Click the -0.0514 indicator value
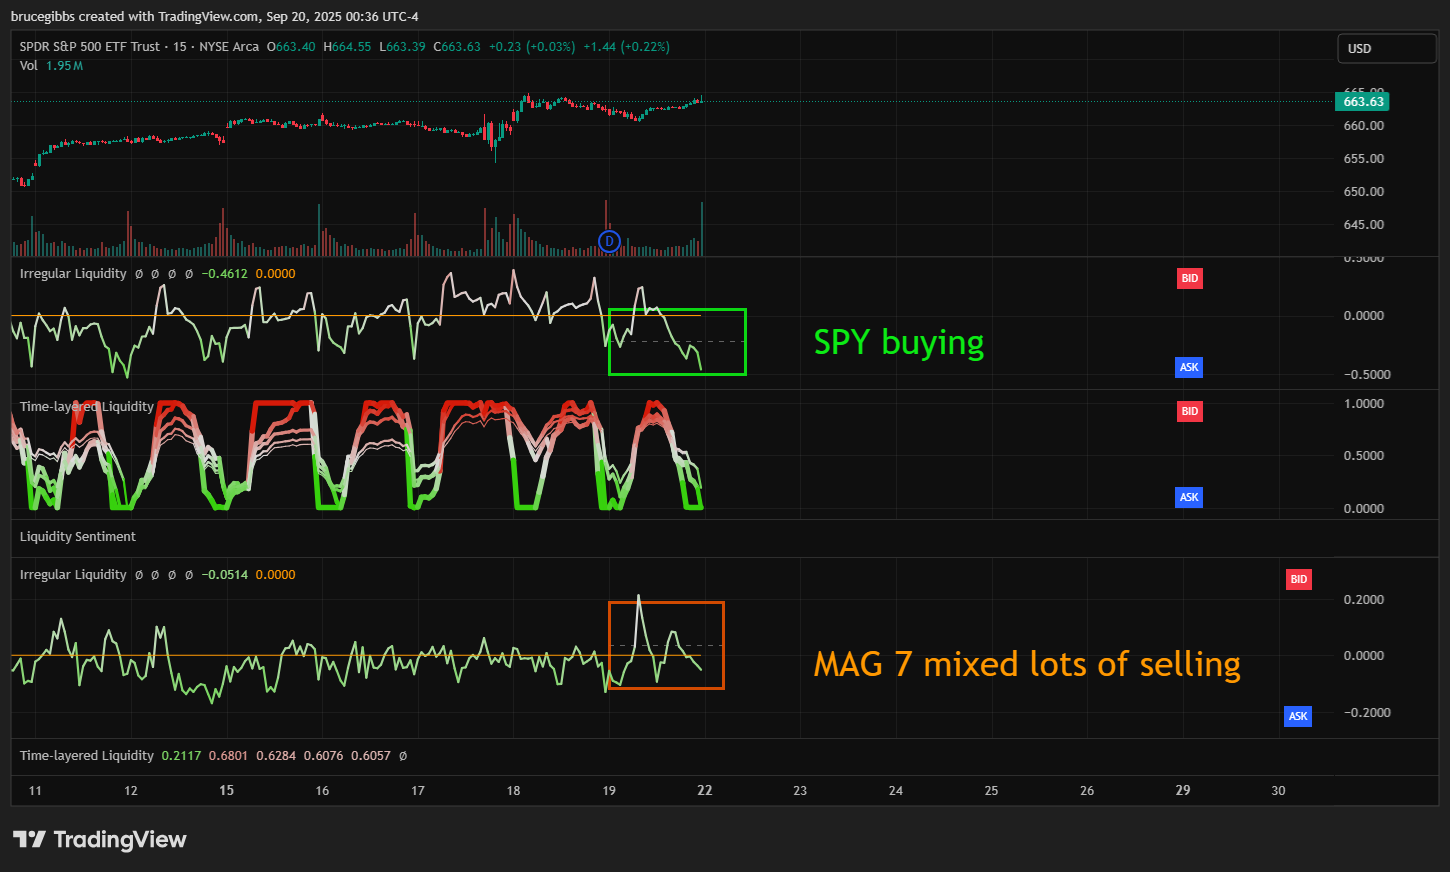The width and height of the screenshot is (1450, 872). 224,574
